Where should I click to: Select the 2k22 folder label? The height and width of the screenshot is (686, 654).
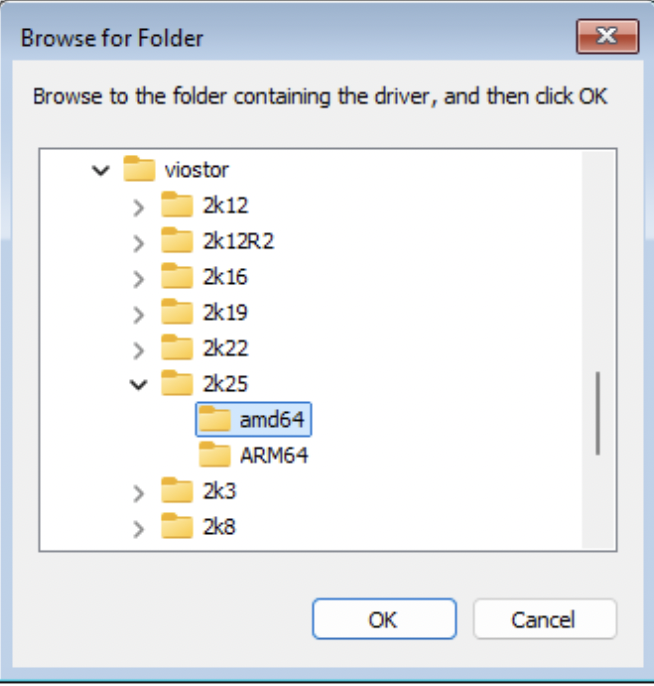pos(224,349)
